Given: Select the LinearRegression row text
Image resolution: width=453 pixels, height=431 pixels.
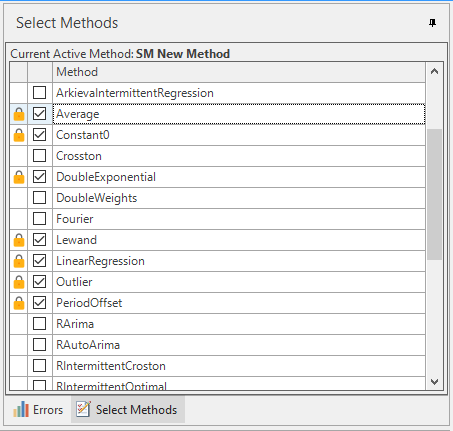Looking at the screenshot, I should click(100, 261).
